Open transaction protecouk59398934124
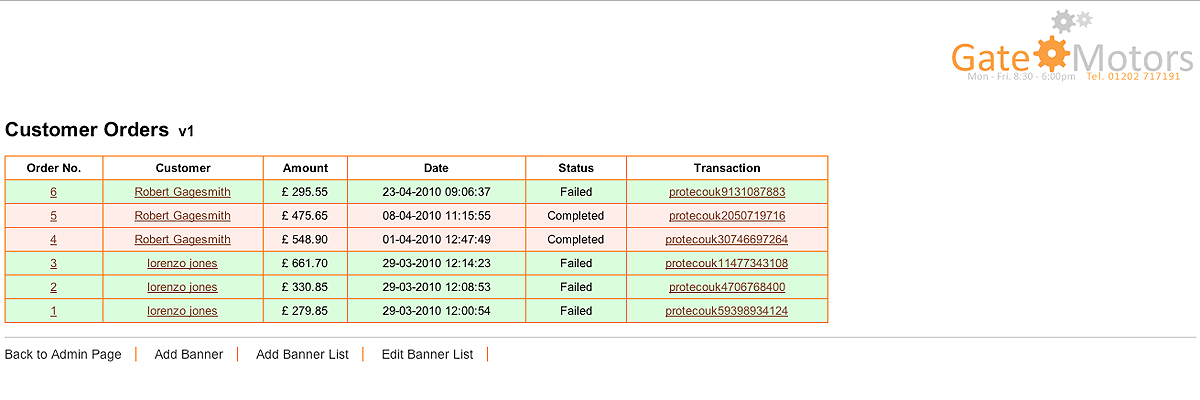 tap(727, 312)
